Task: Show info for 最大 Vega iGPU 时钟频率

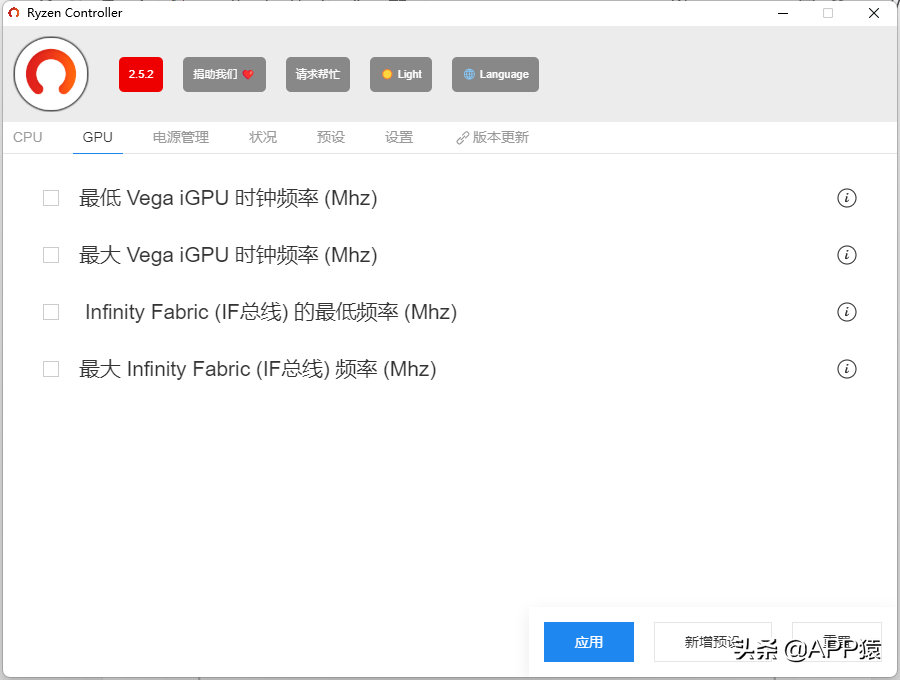Action: click(x=847, y=255)
